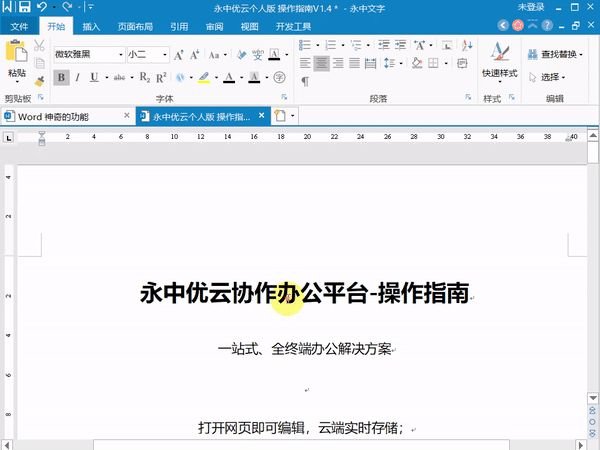Open the font name dropdown (微软雅黑)
Viewport: 600px width, 450px height.
(x=121, y=55)
